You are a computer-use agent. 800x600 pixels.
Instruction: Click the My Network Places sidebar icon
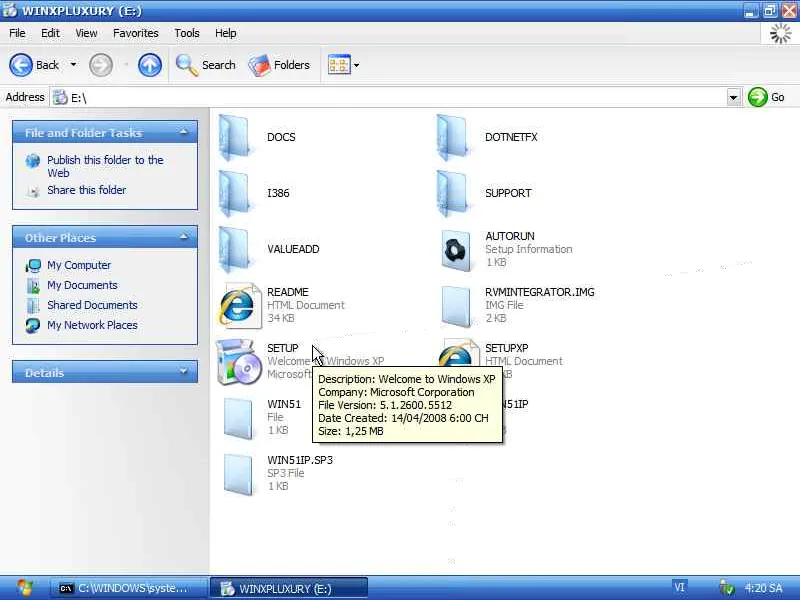[33, 326]
